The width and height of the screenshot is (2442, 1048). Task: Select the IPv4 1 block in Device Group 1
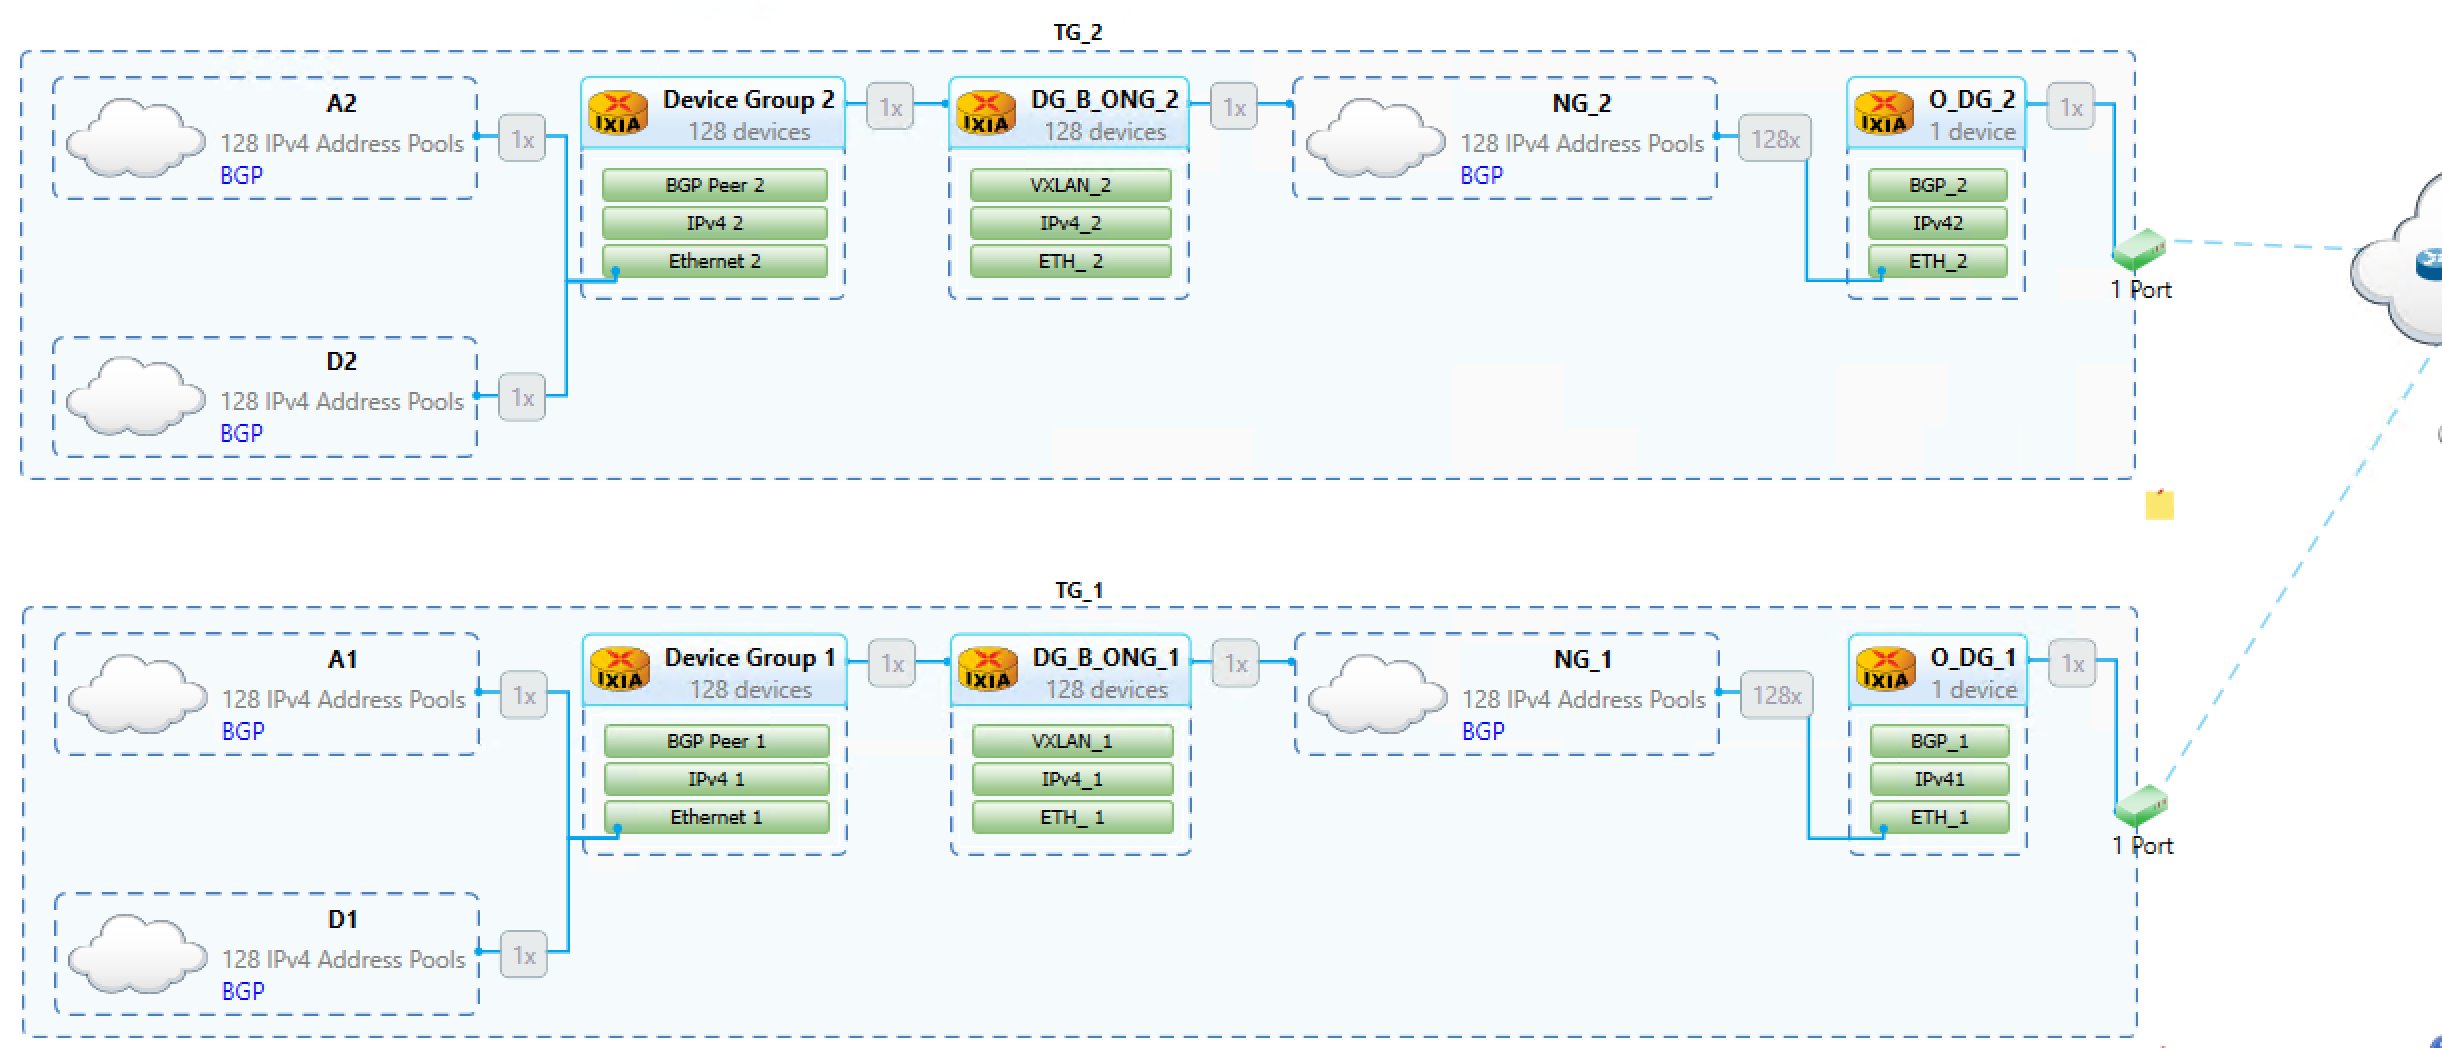(x=714, y=779)
